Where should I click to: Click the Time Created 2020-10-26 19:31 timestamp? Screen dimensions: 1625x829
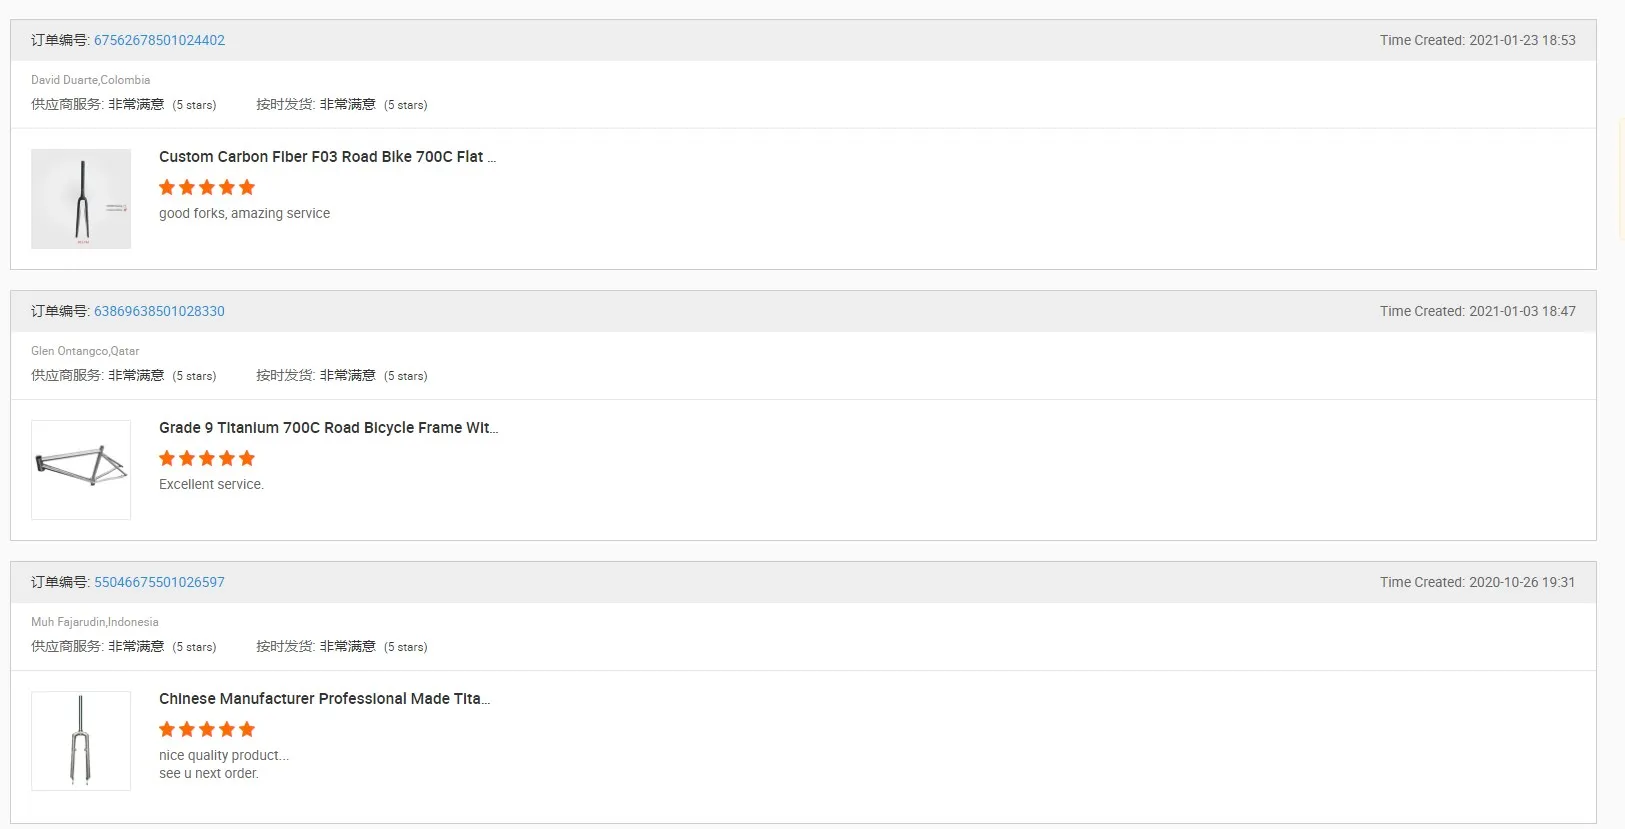pyautogui.click(x=1477, y=583)
